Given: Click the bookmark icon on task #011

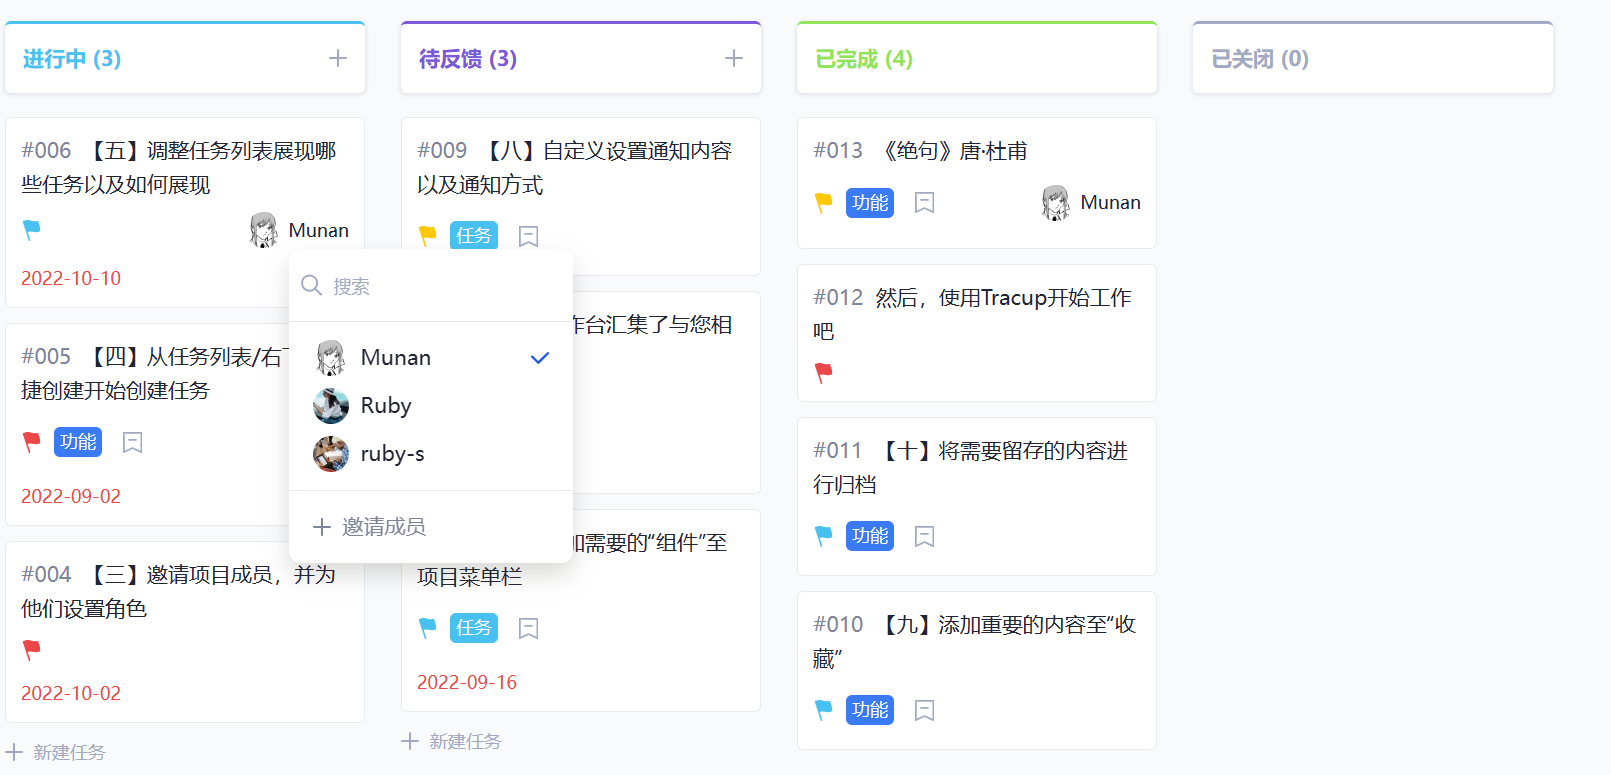Looking at the screenshot, I should point(925,537).
